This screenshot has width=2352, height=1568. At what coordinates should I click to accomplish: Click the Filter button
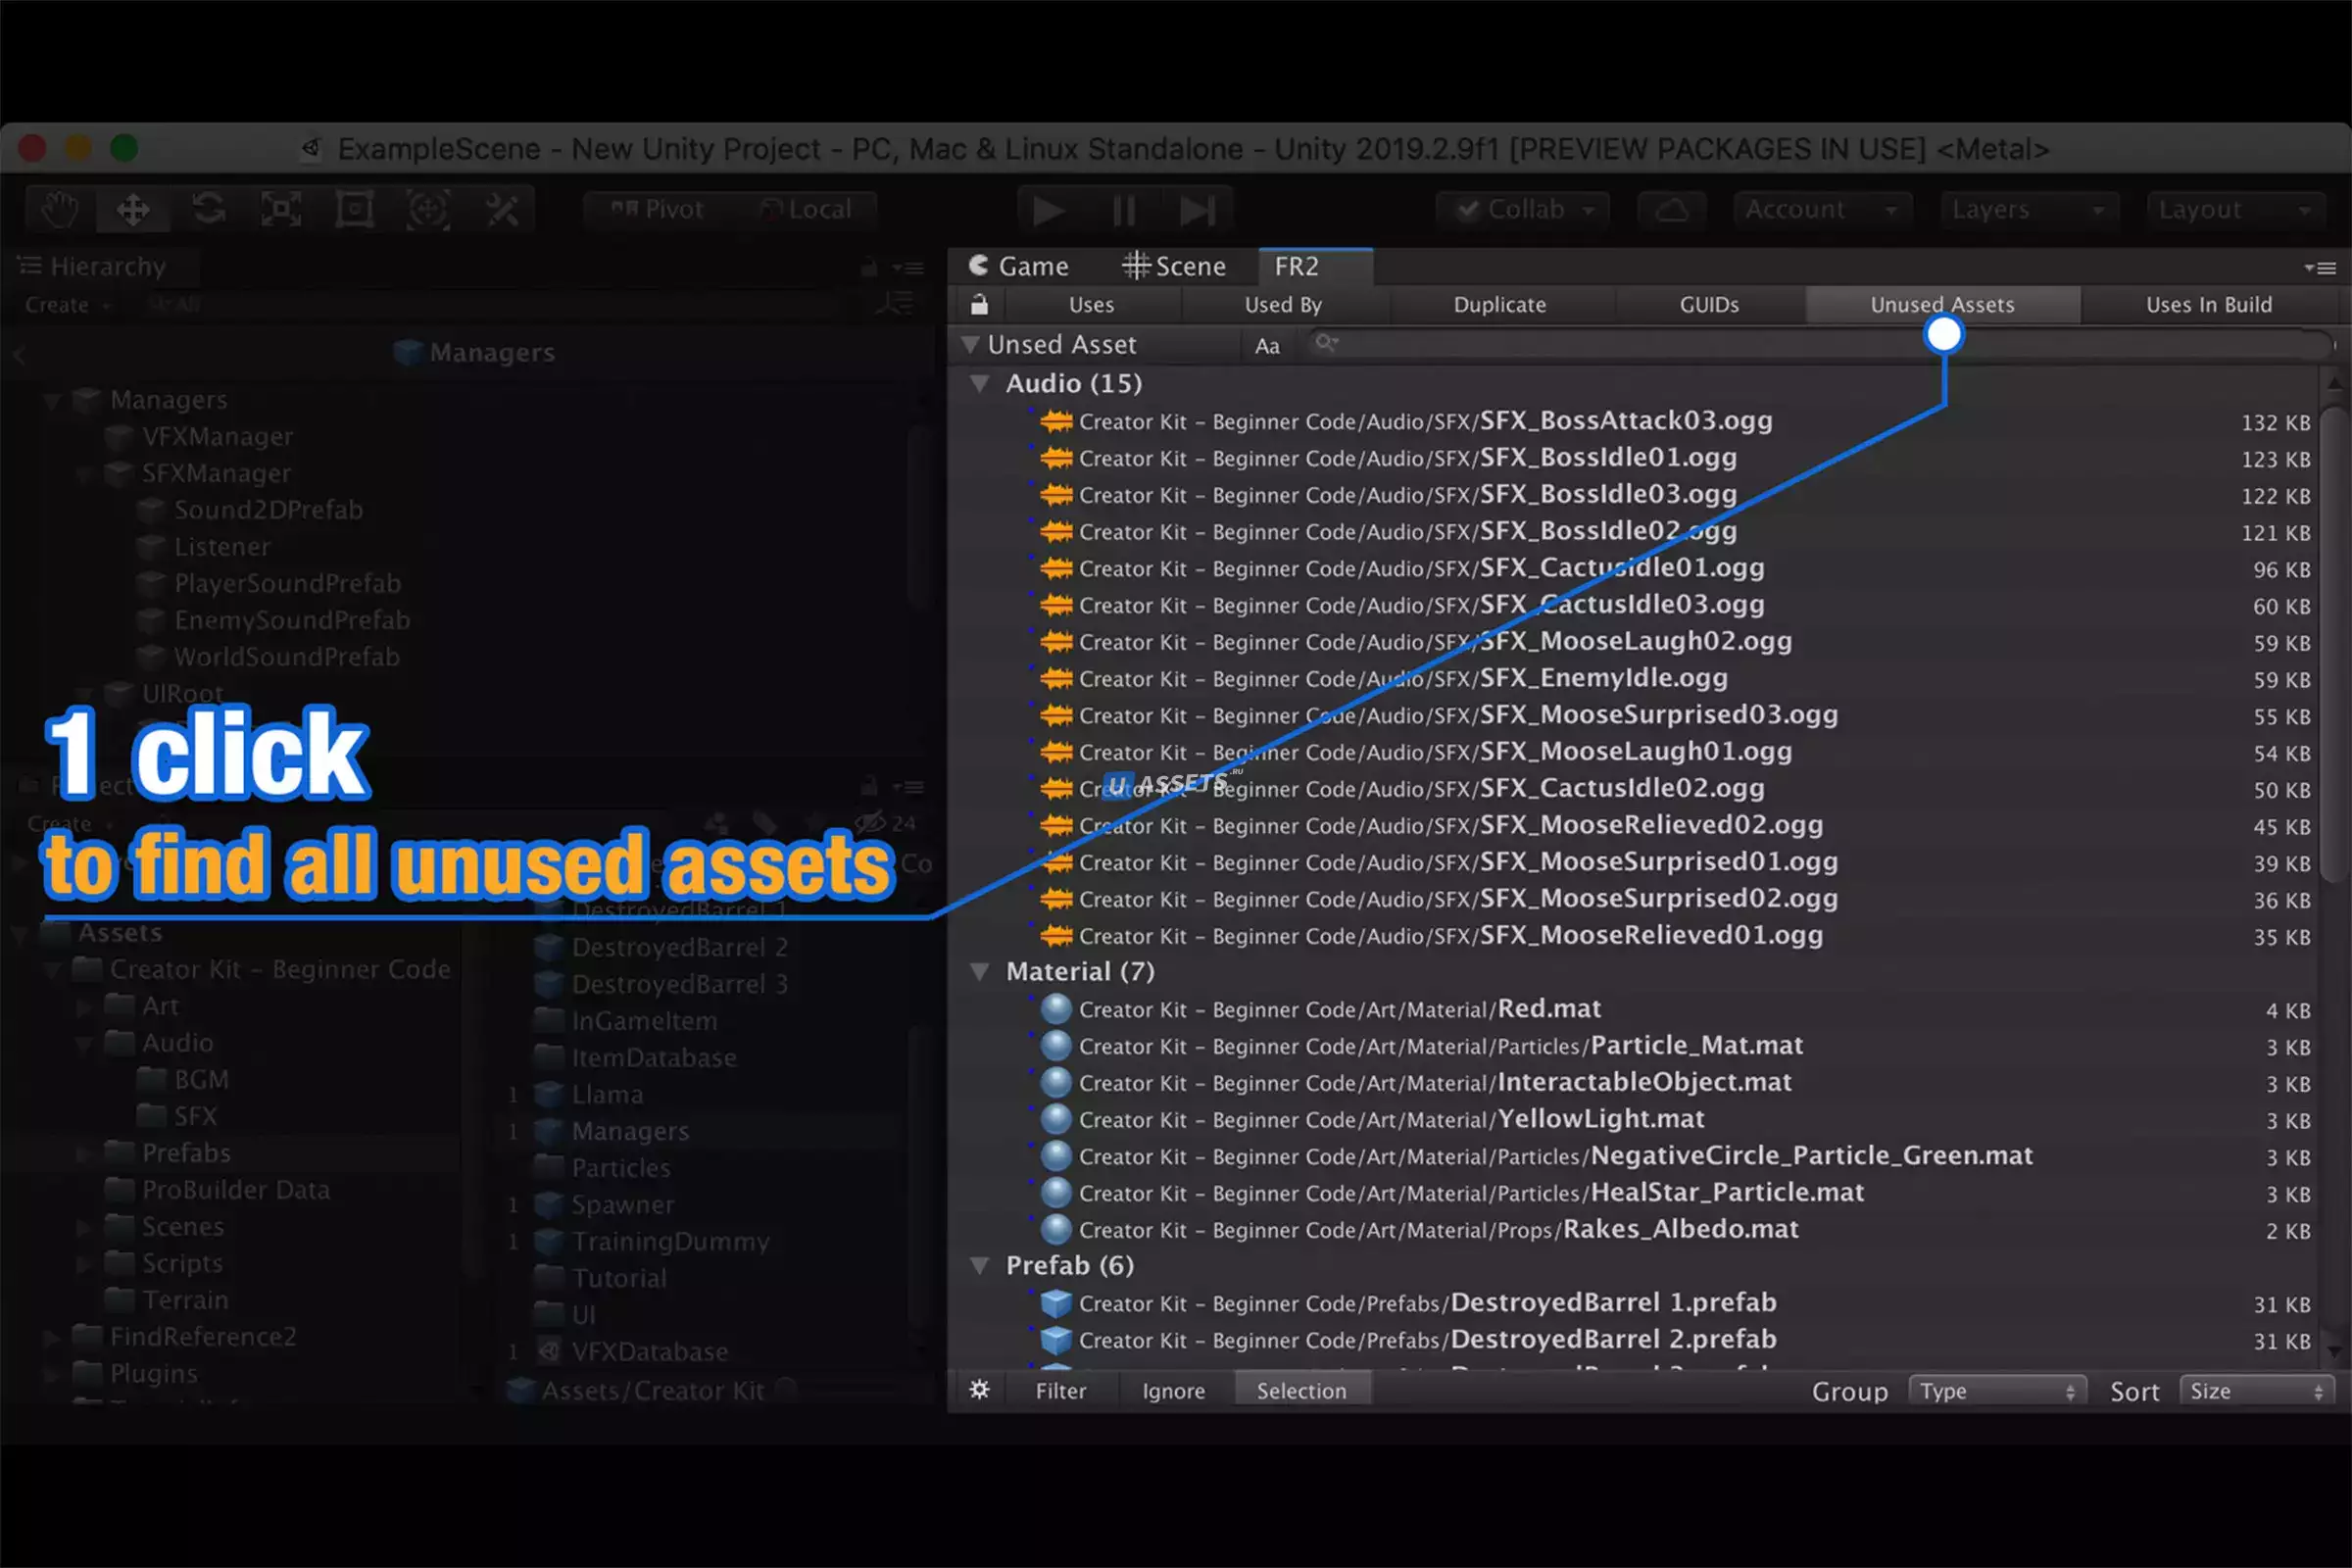pos(1060,1391)
